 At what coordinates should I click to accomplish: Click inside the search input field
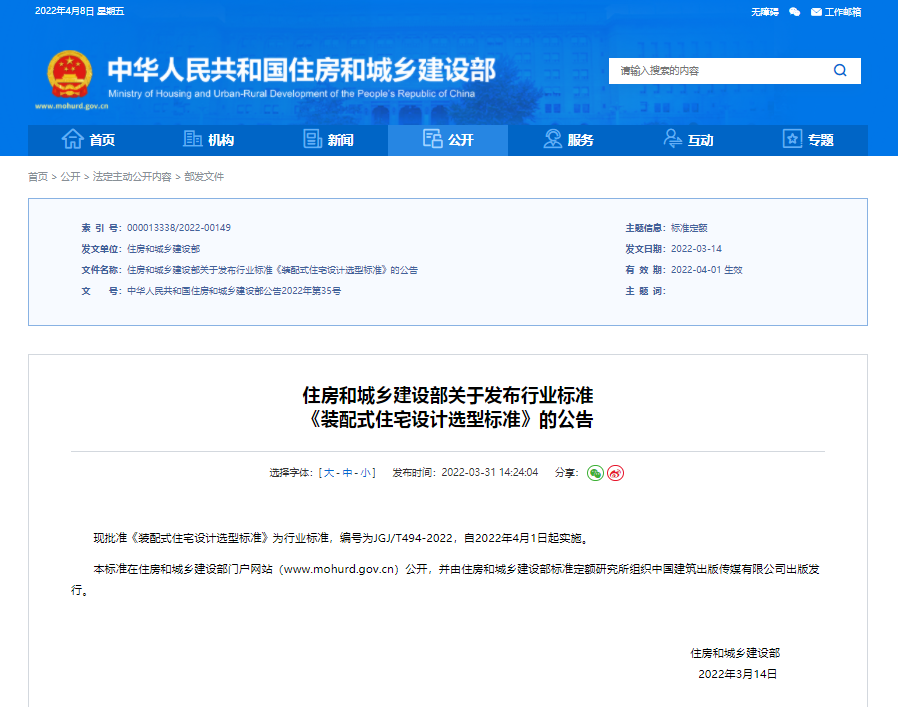pos(715,71)
